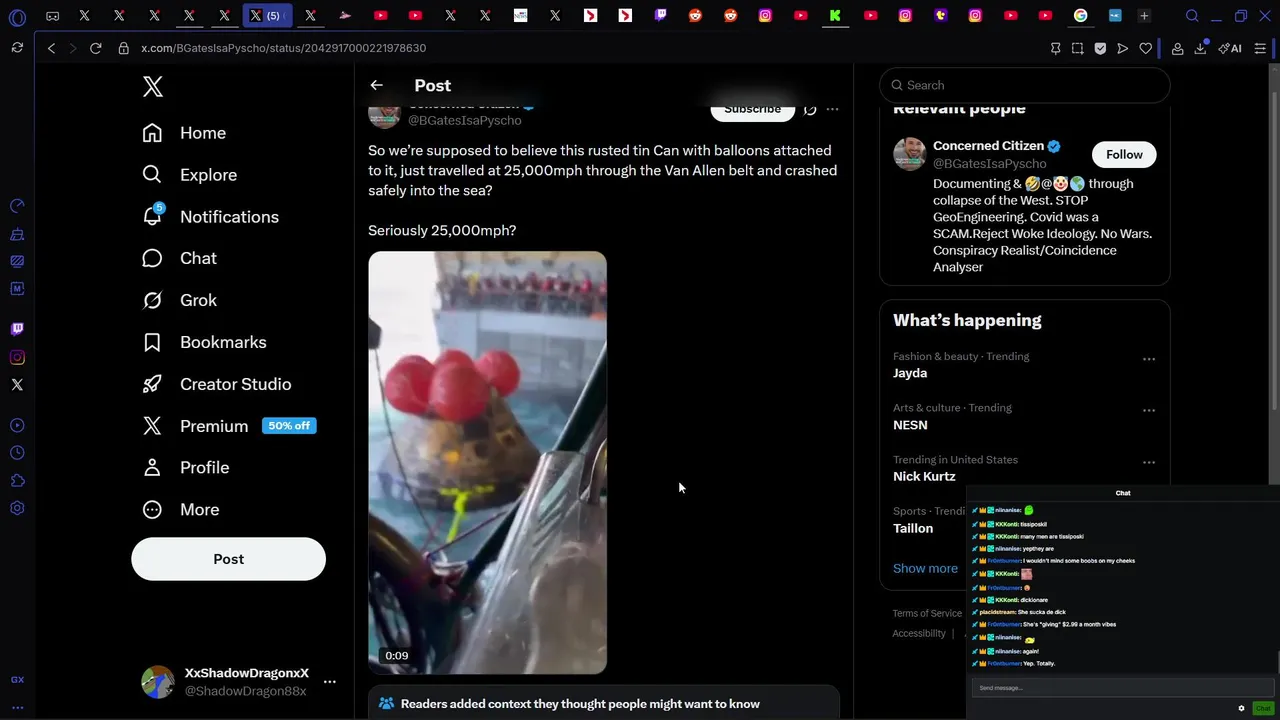Image resolution: width=1280 pixels, height=720 pixels.
Task: Open downloads from the browser toolbar
Action: 1200,48
